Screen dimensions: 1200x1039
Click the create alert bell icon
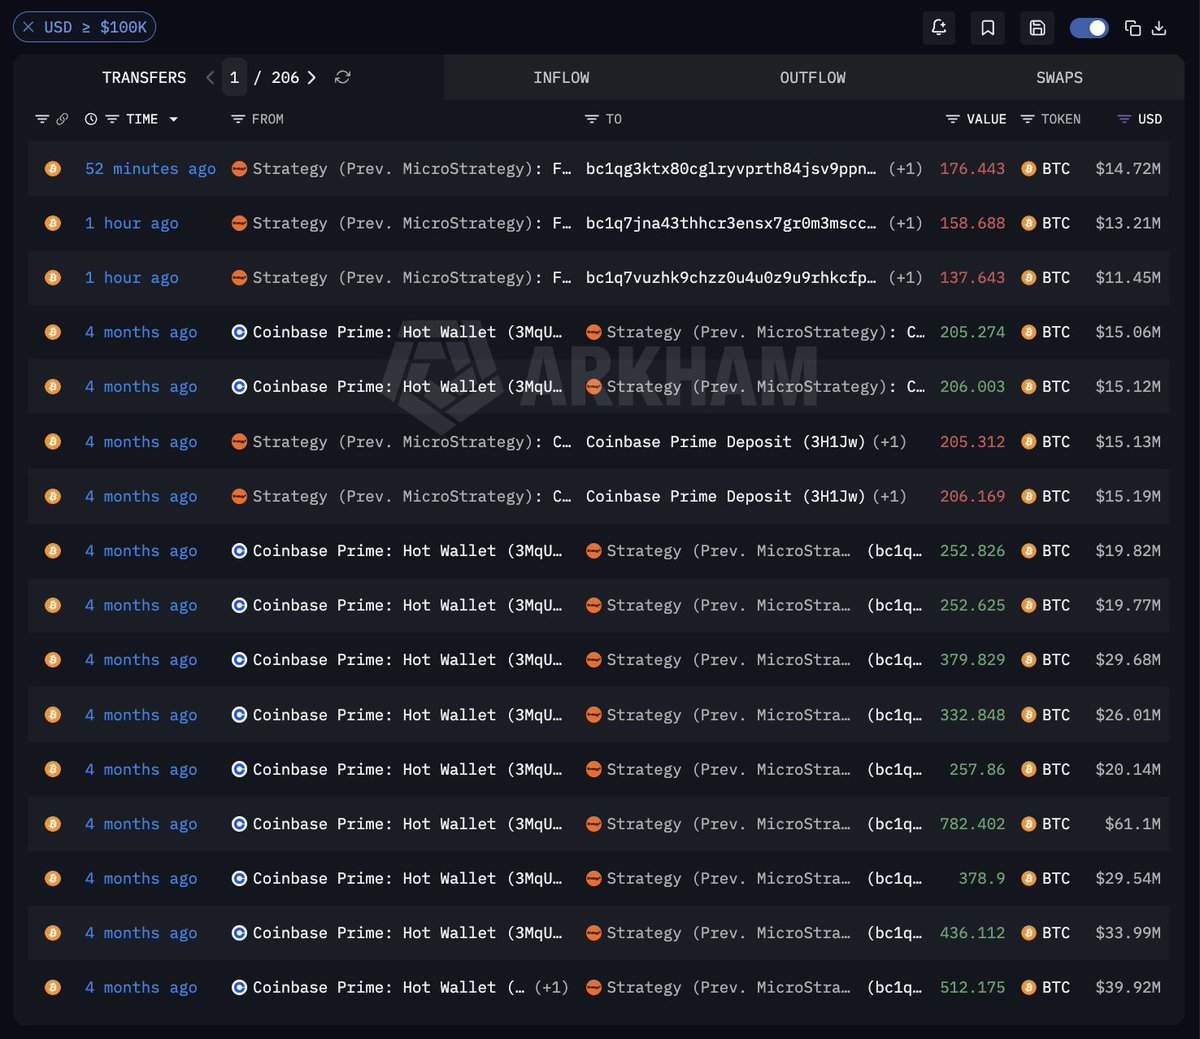tap(939, 27)
